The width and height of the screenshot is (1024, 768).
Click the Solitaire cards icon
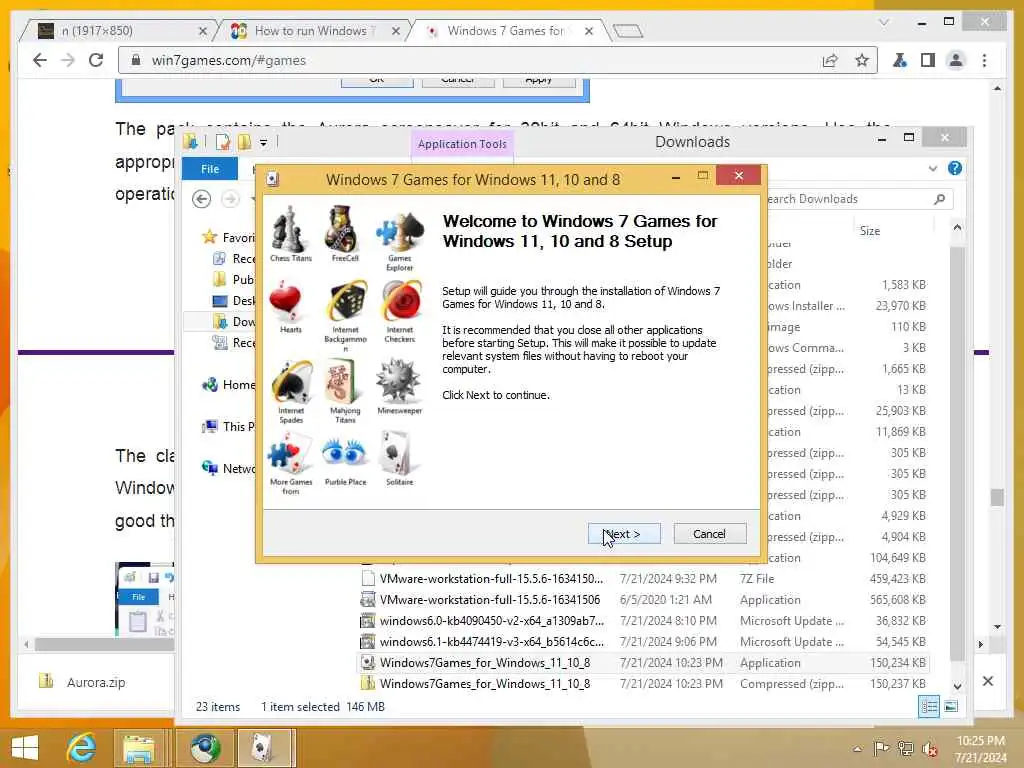click(398, 453)
